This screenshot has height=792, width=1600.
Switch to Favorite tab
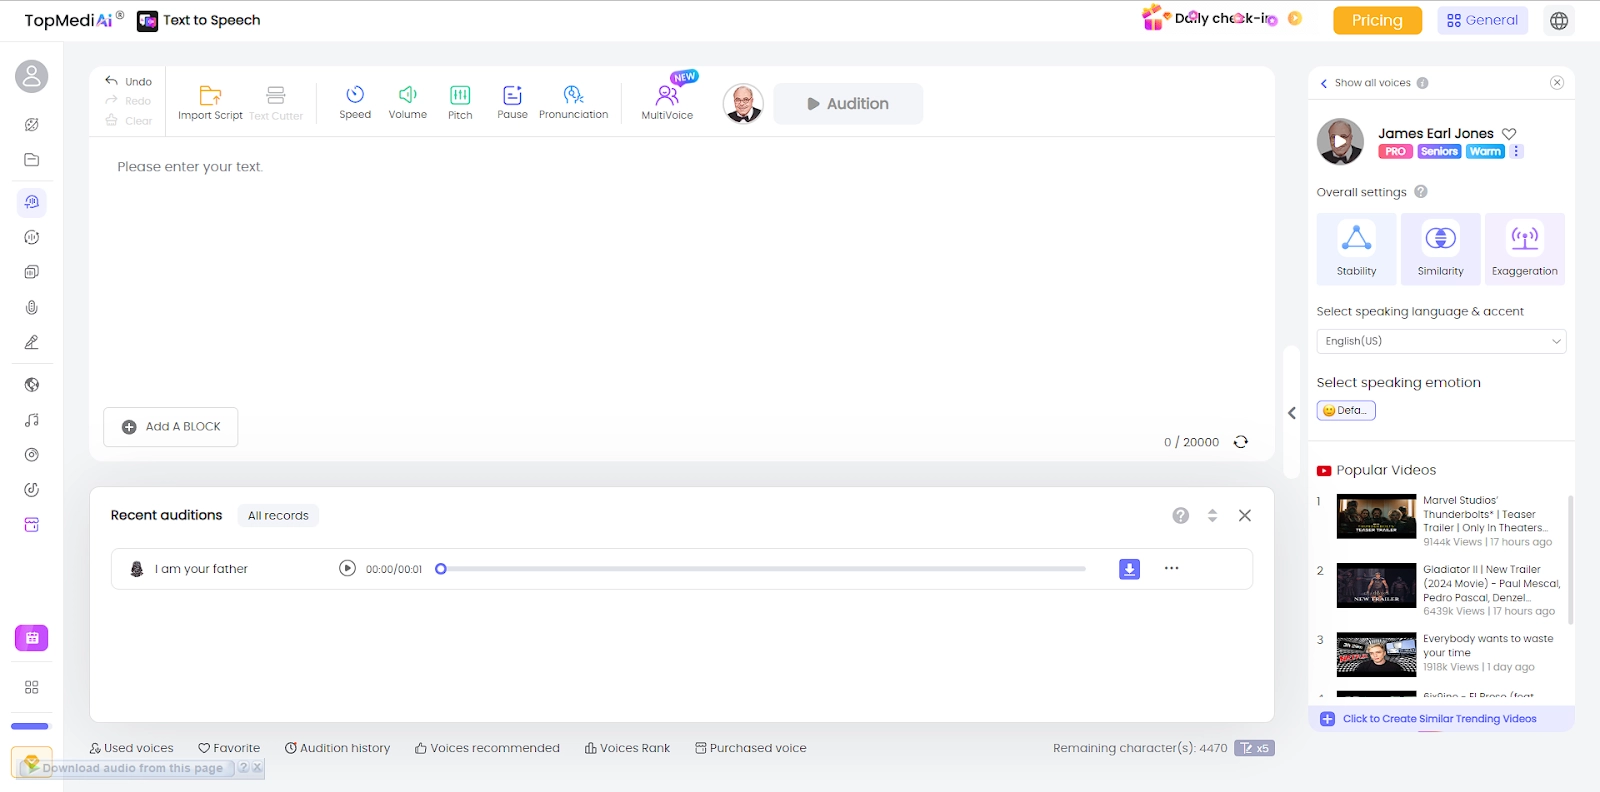(x=229, y=748)
